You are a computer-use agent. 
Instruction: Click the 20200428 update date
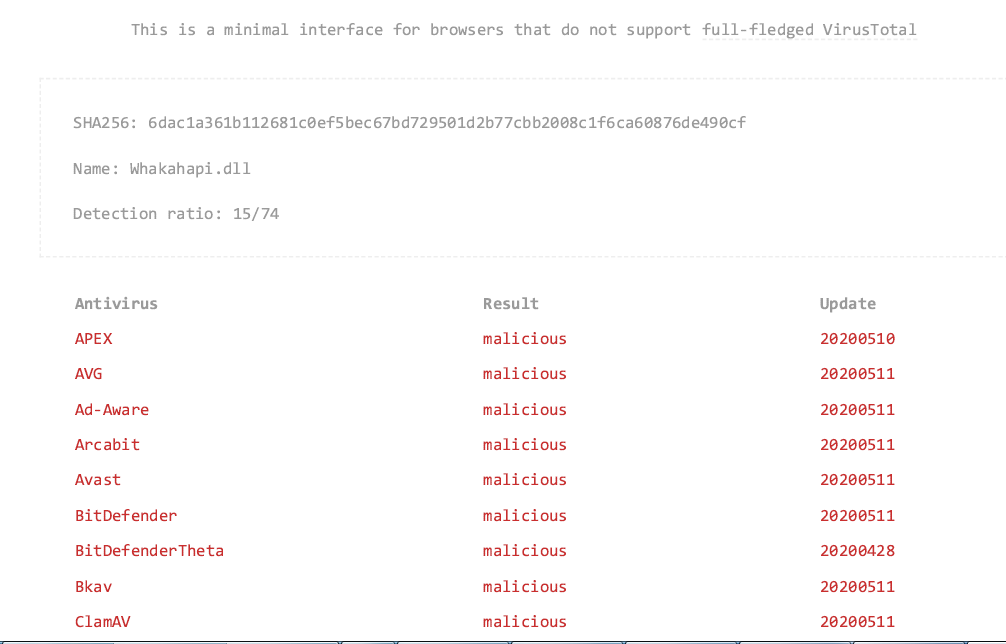click(857, 550)
